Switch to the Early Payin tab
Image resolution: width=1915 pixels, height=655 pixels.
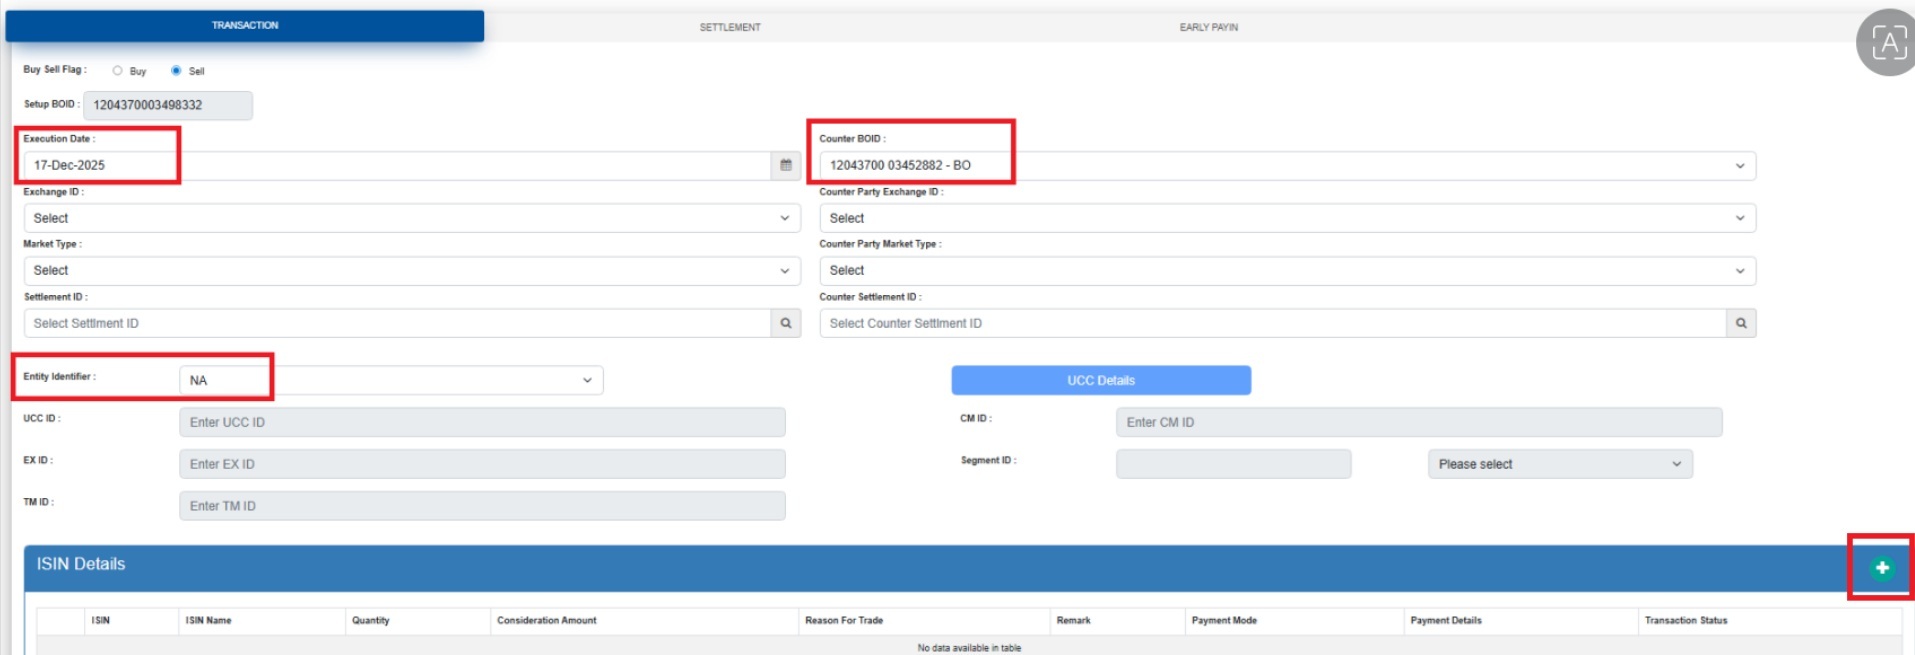1208,27
